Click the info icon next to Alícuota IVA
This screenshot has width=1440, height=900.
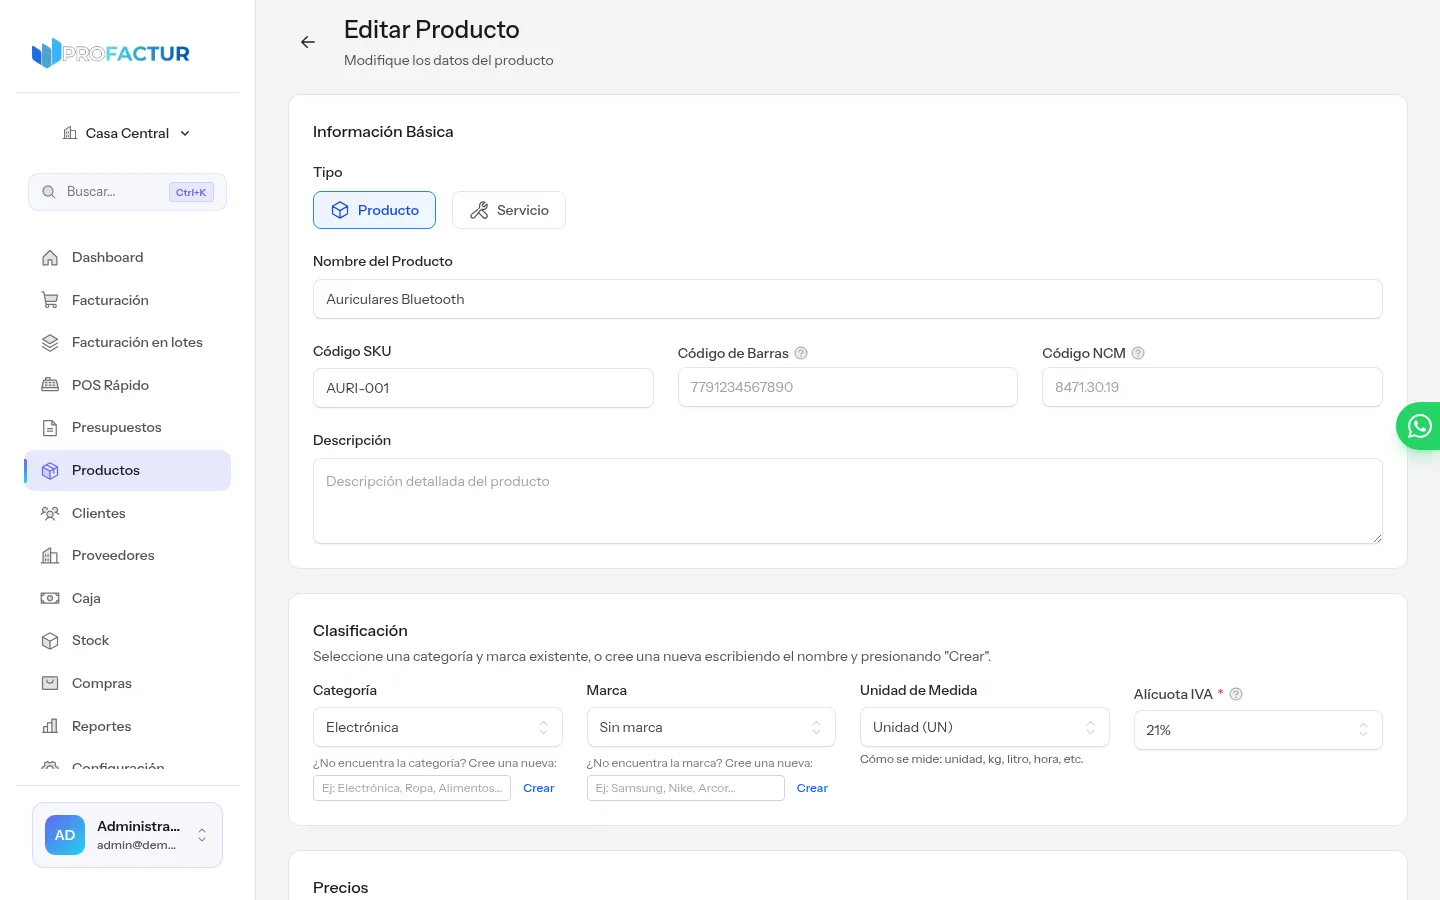point(1236,694)
